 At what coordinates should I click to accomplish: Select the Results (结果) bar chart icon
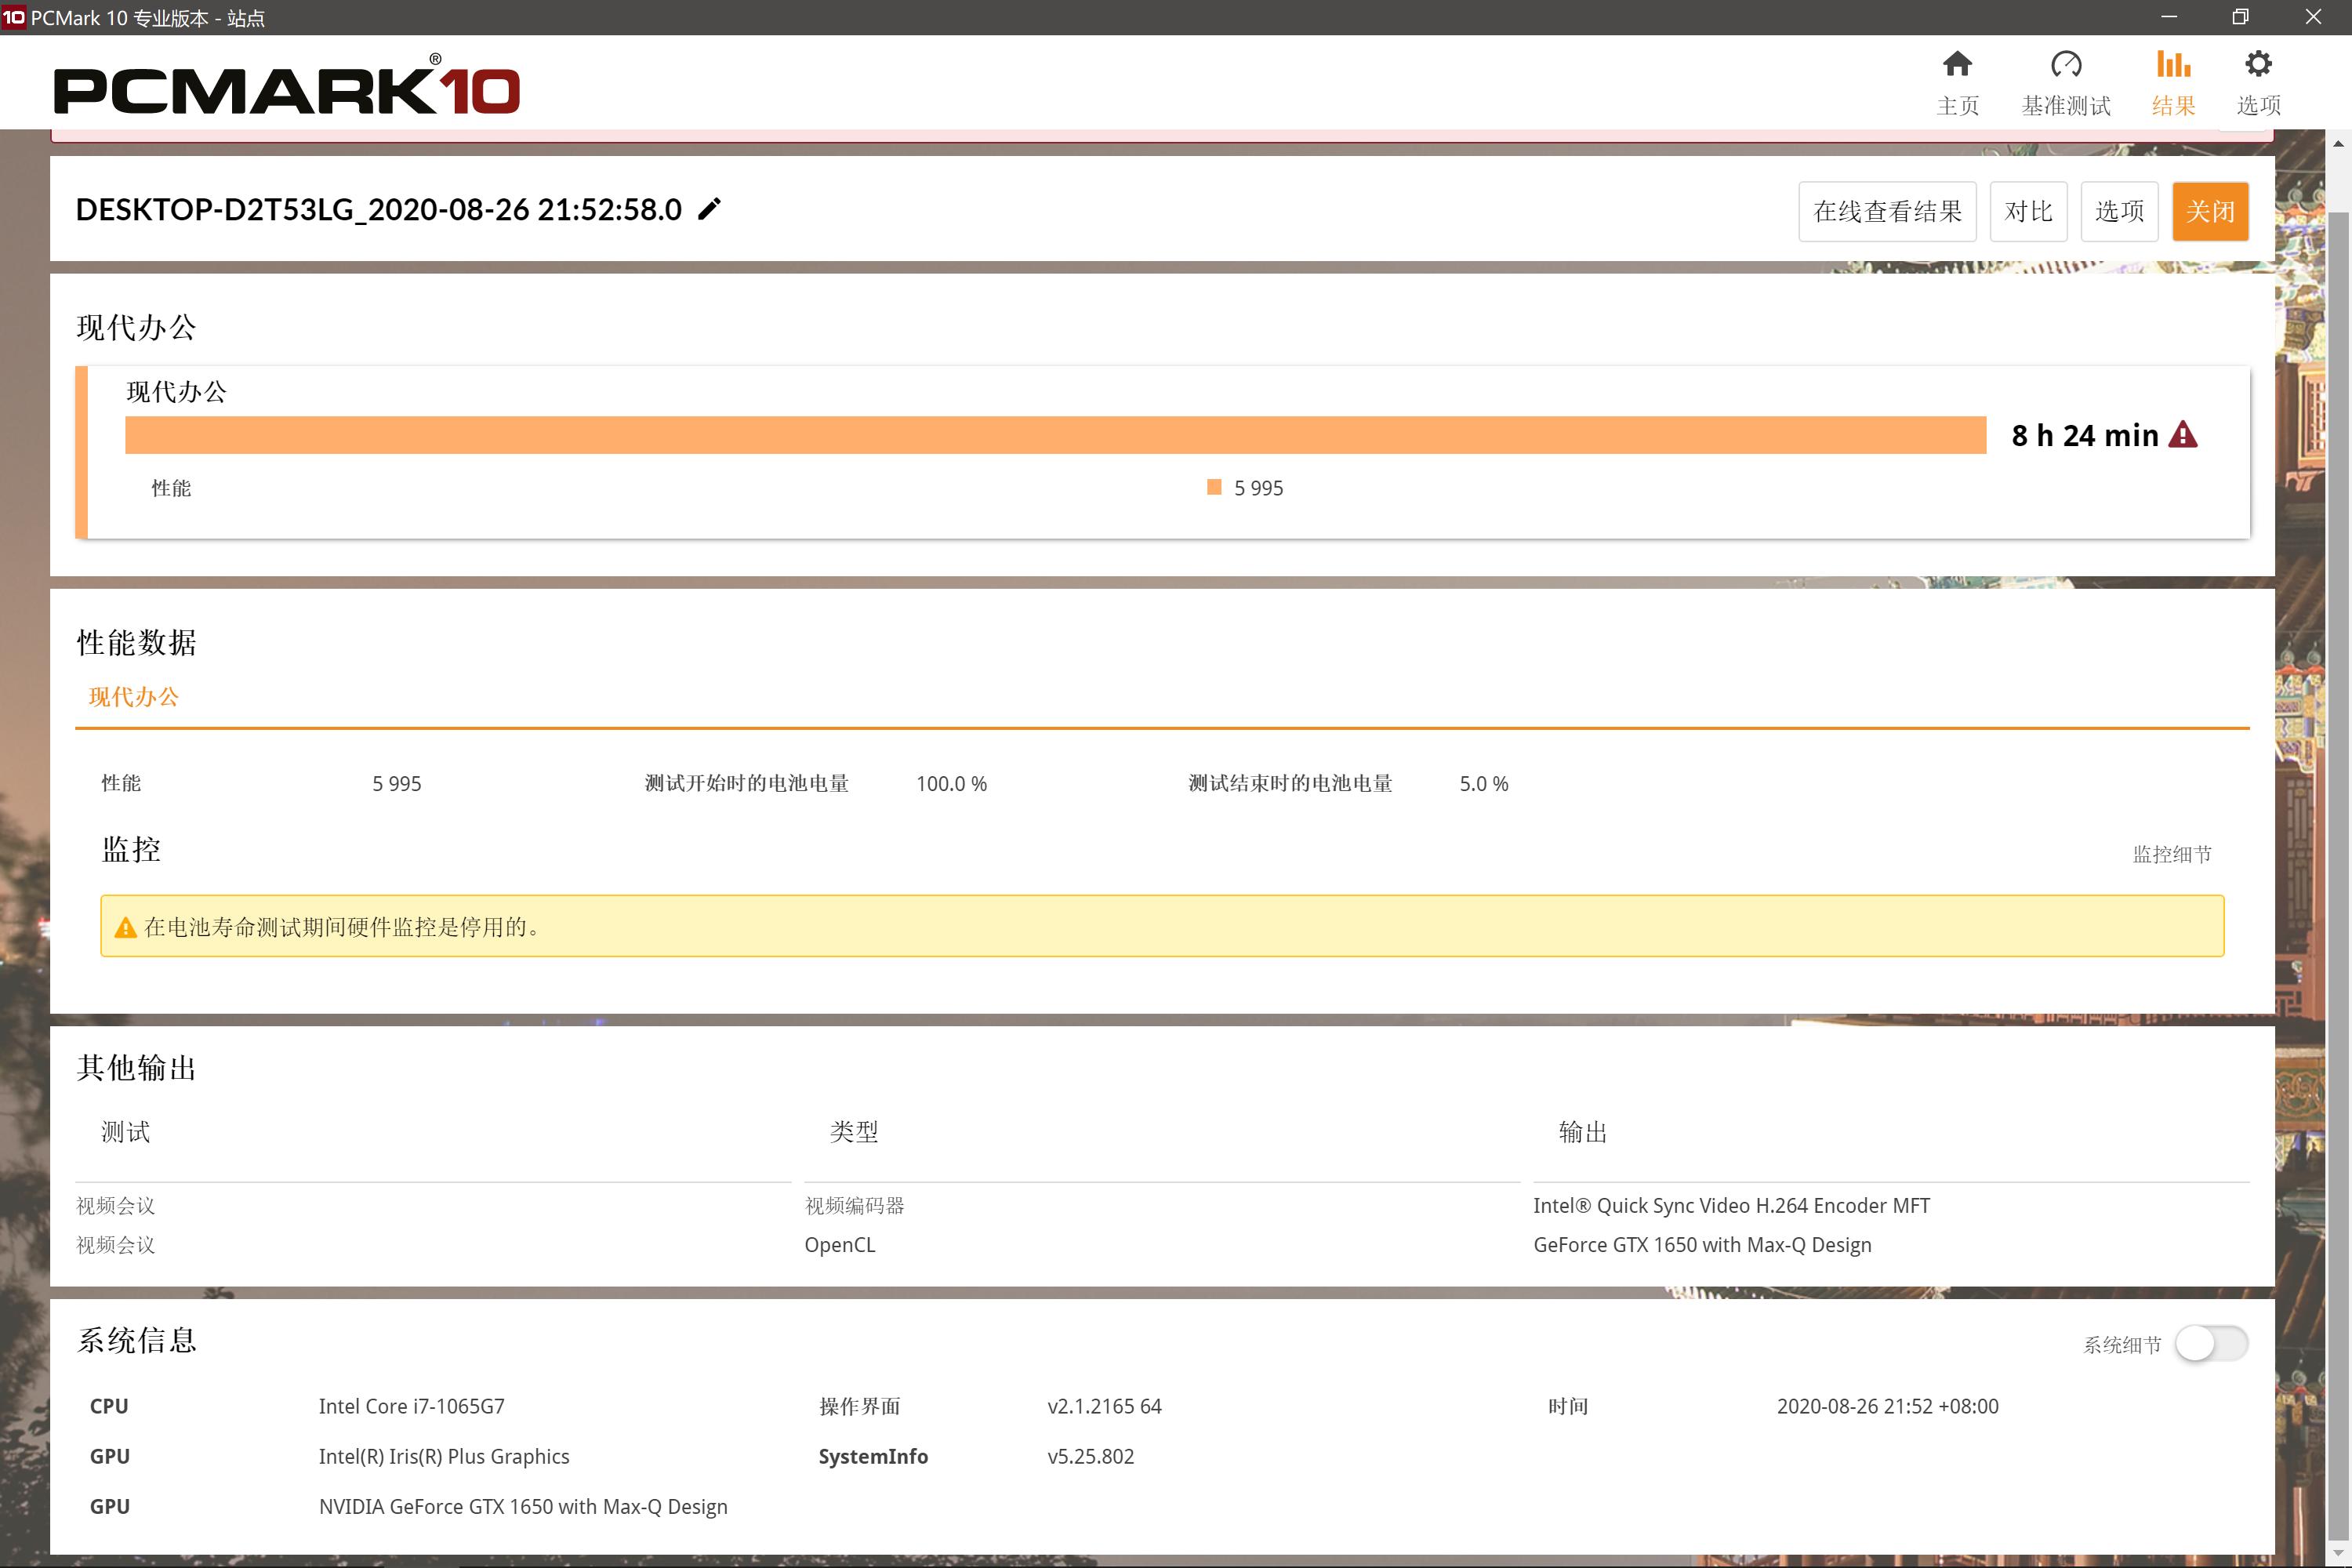point(2173,65)
